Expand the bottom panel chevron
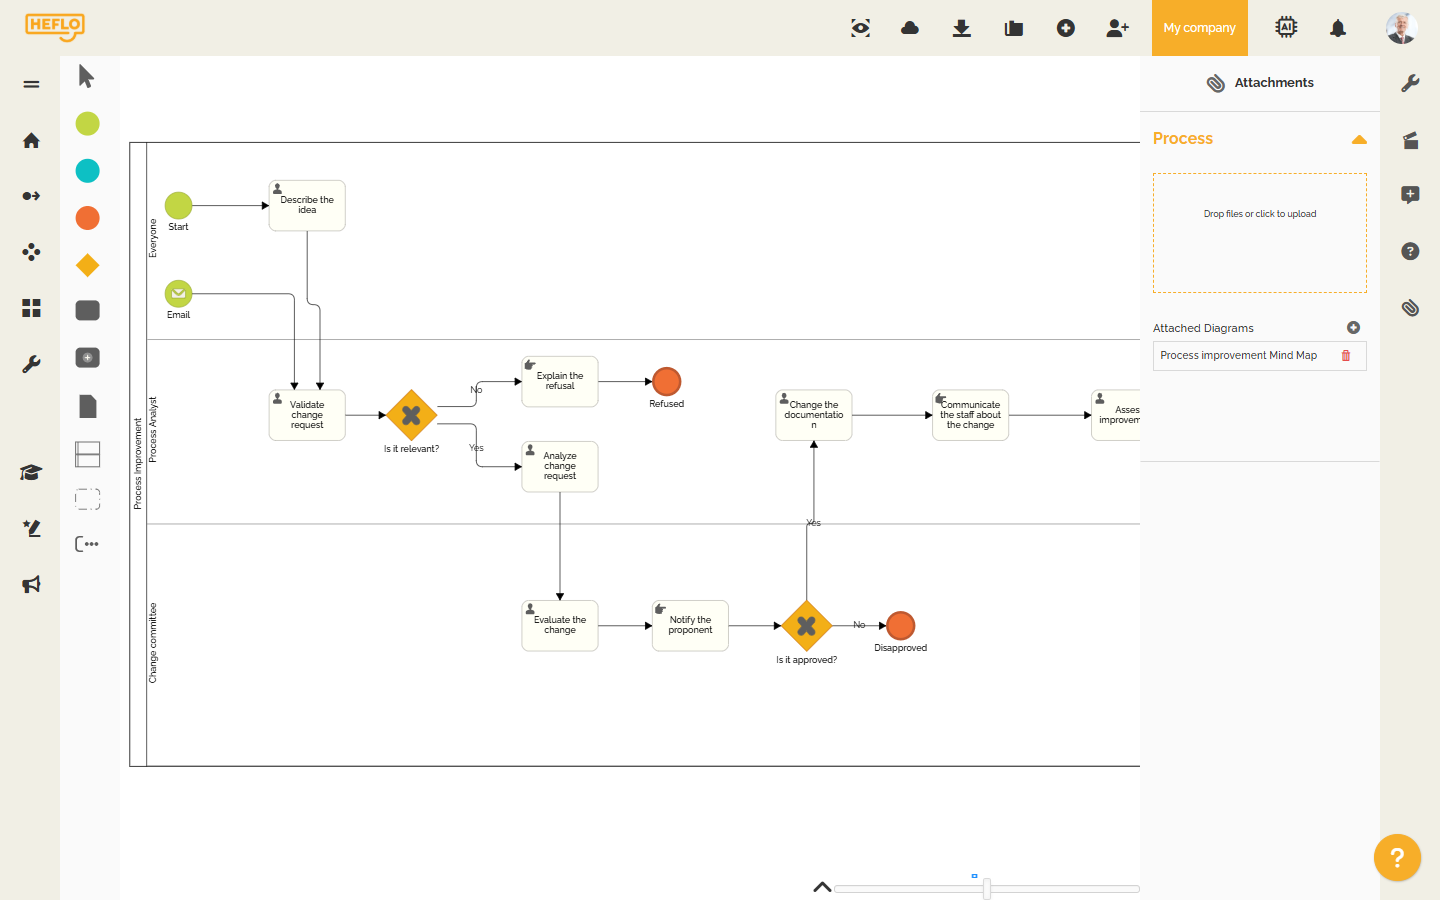The image size is (1440, 900). pos(822,887)
